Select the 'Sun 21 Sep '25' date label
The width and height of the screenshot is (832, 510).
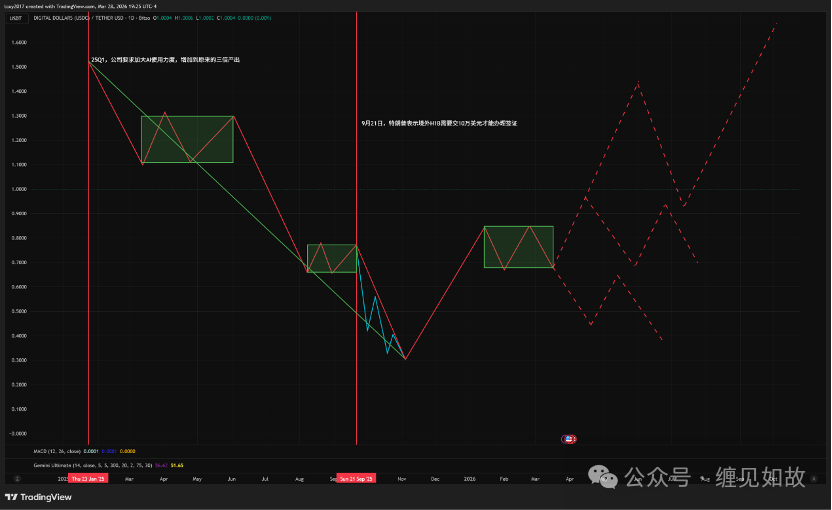[356, 479]
